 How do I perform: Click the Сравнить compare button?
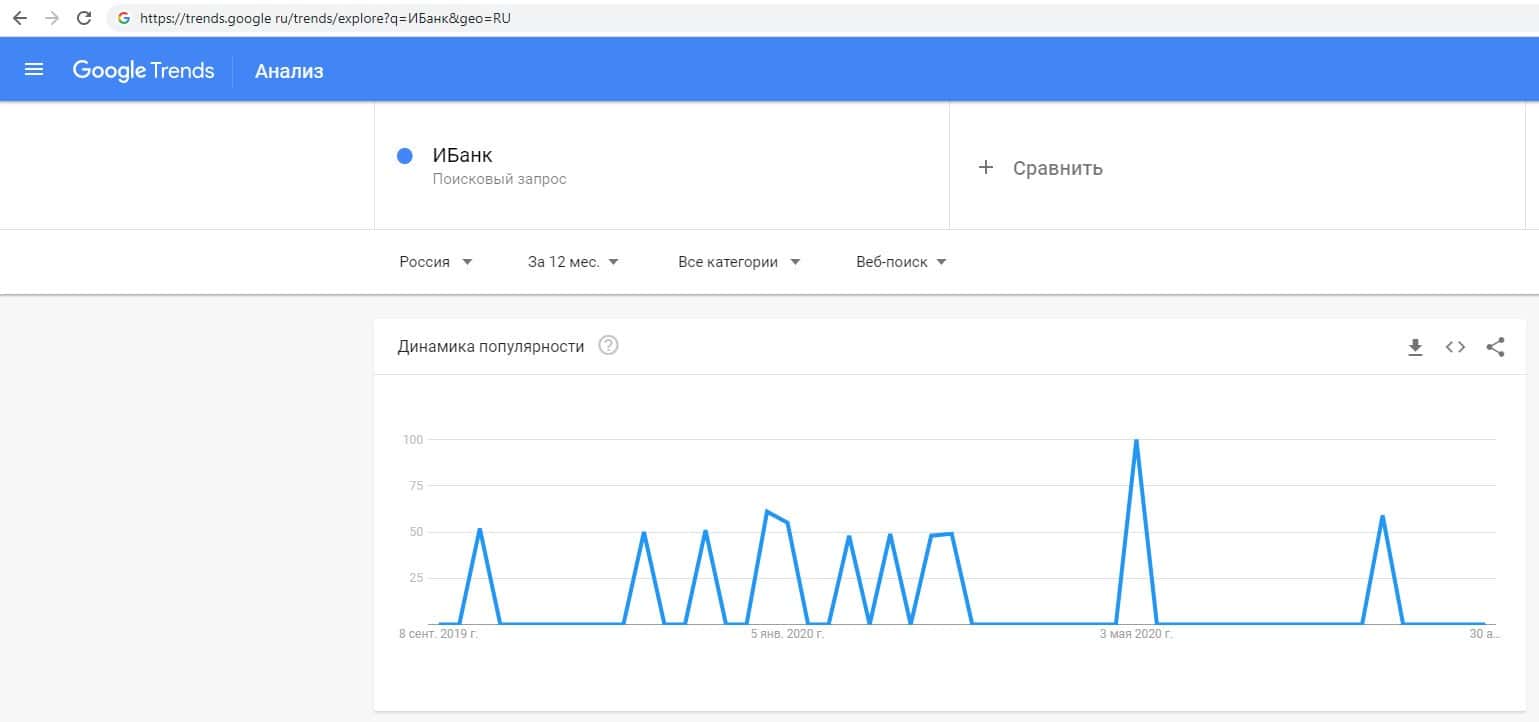[x=1057, y=168]
